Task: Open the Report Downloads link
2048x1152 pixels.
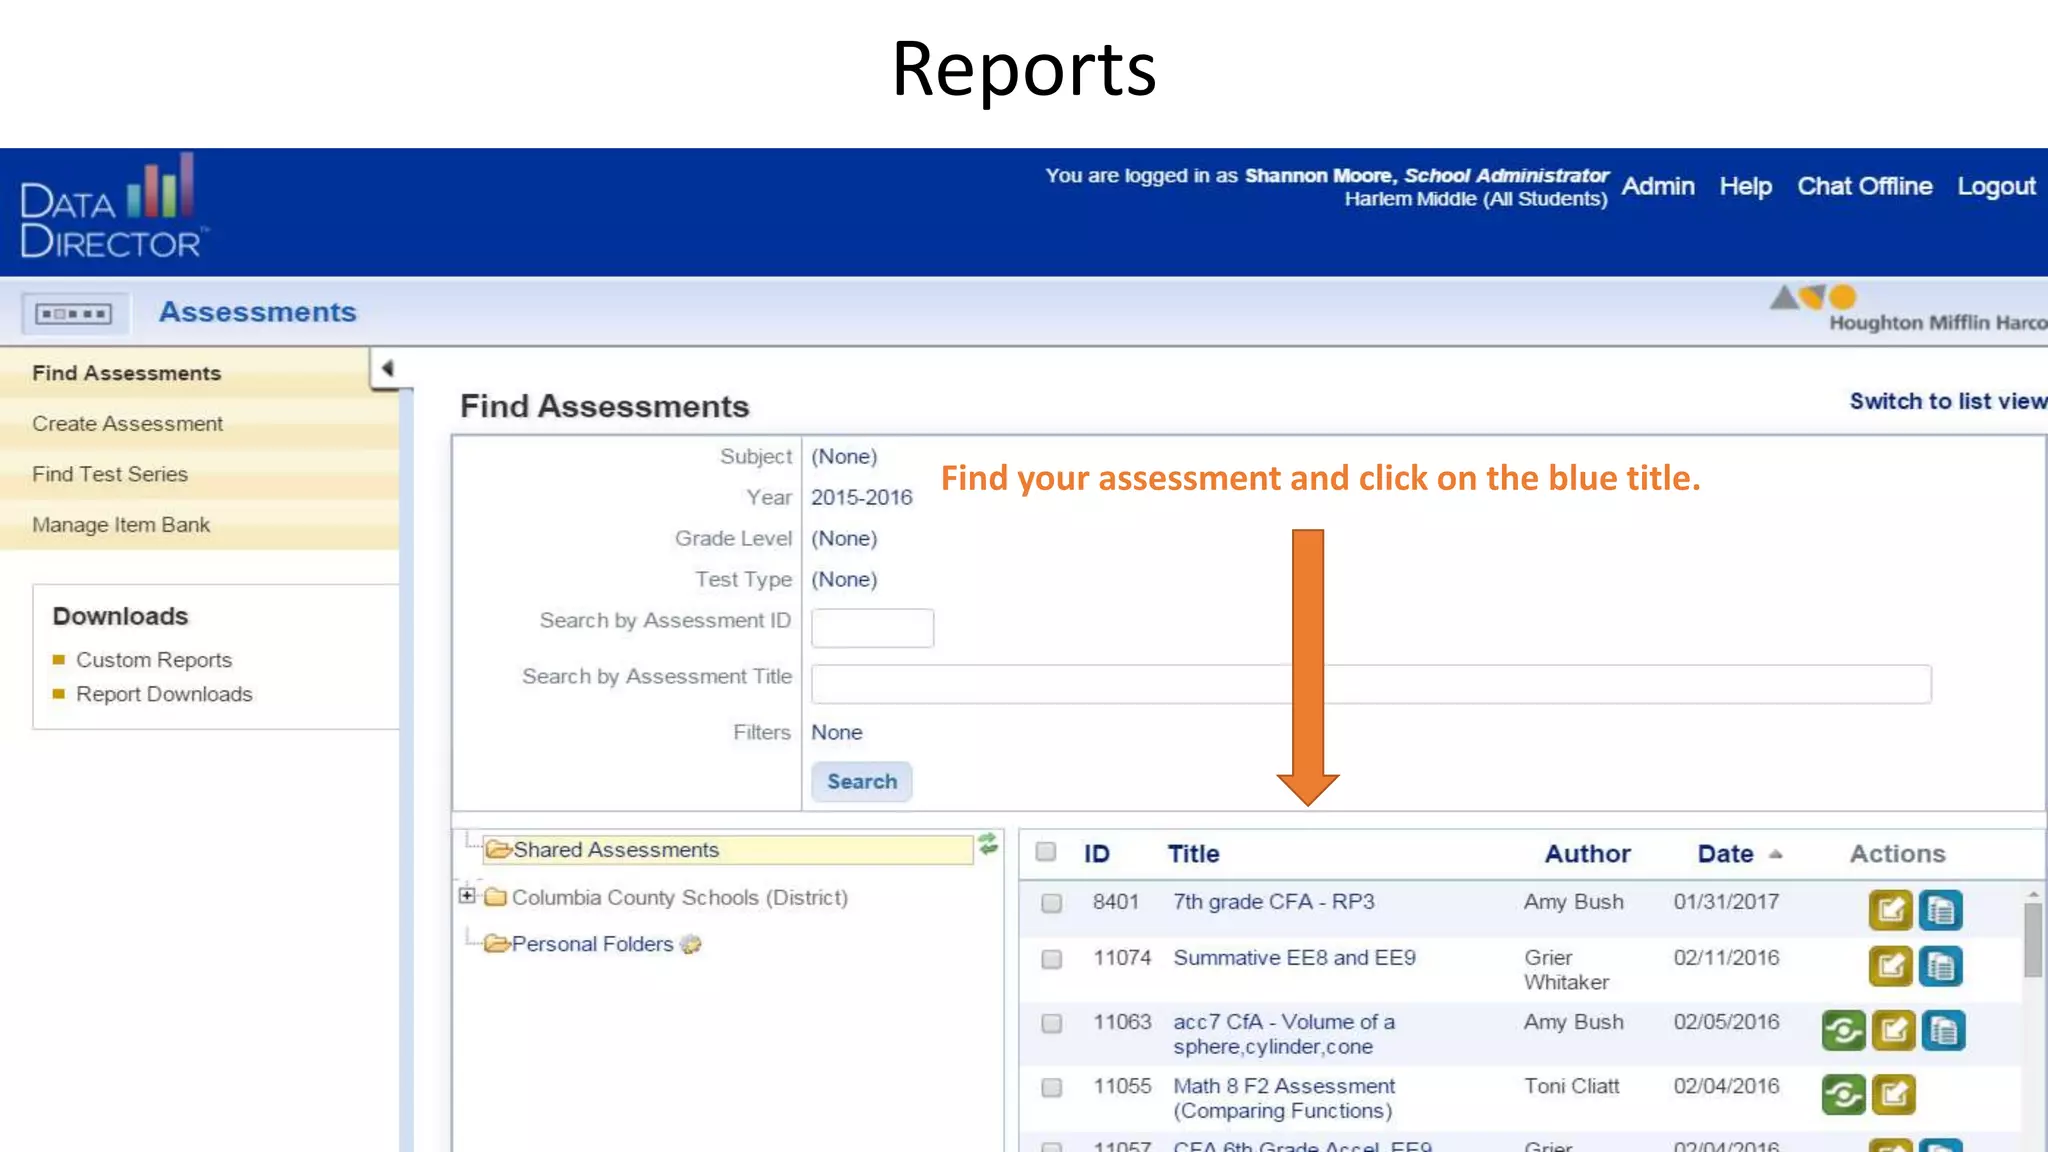Action: pos(164,694)
